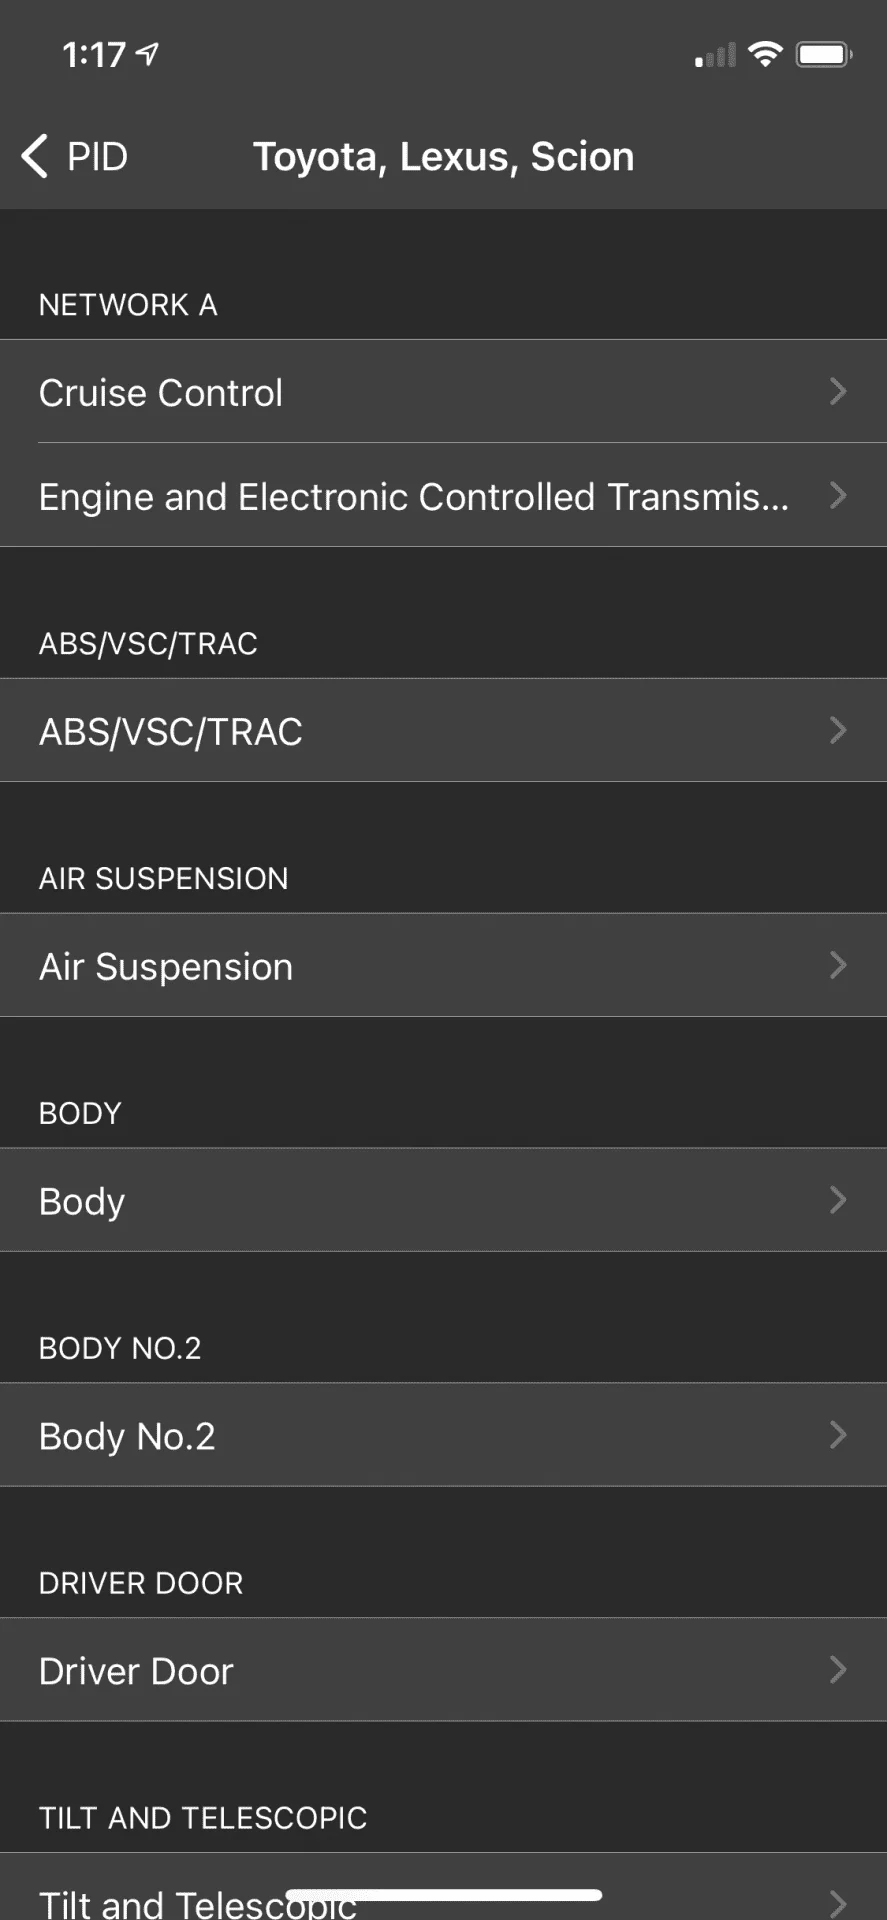Tap the back arrow icon

pyautogui.click(x=35, y=157)
